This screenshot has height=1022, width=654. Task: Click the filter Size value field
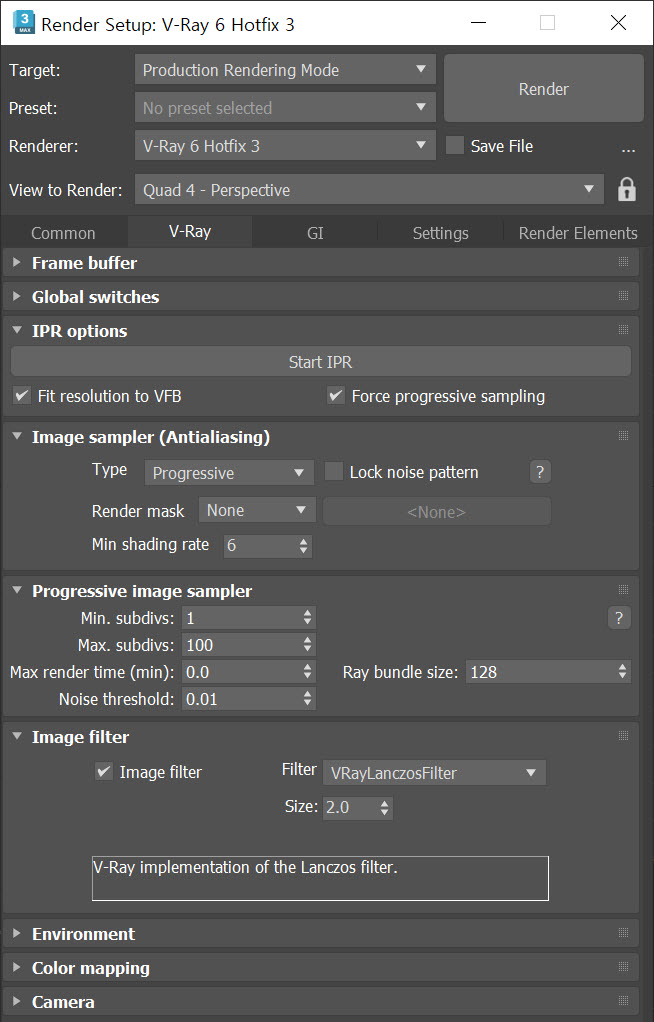pyautogui.click(x=350, y=808)
